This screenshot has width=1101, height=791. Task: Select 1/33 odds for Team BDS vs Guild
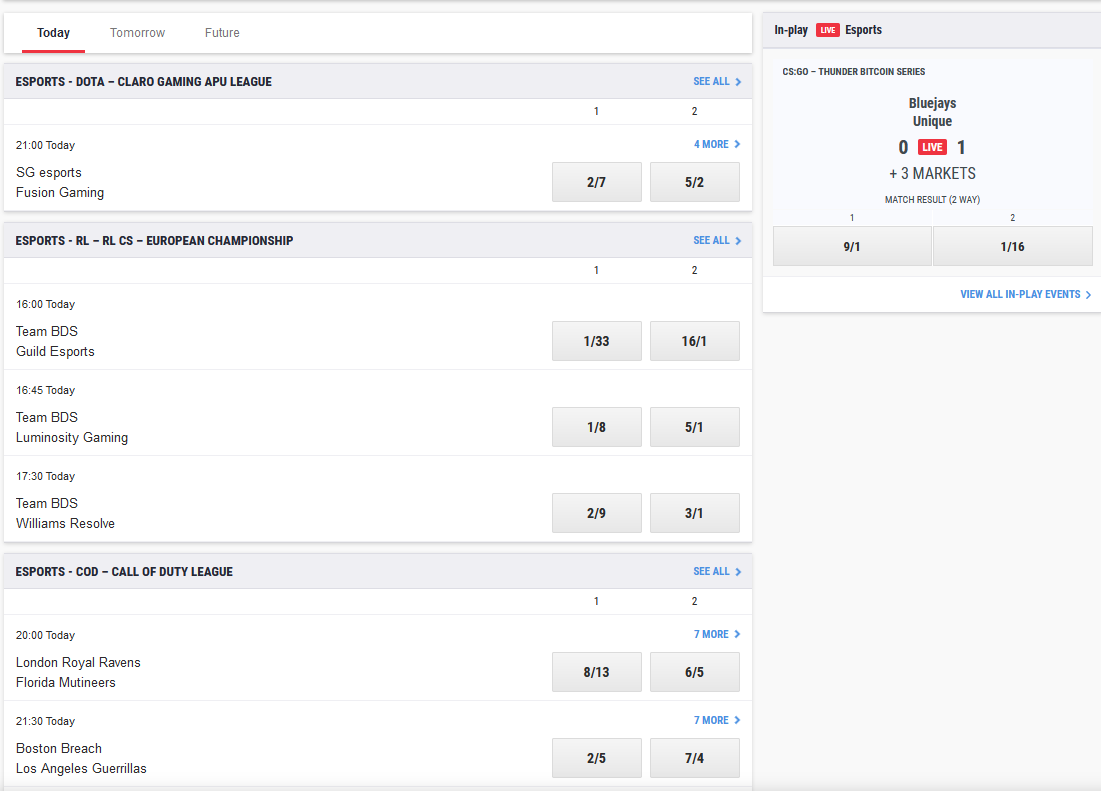point(596,341)
